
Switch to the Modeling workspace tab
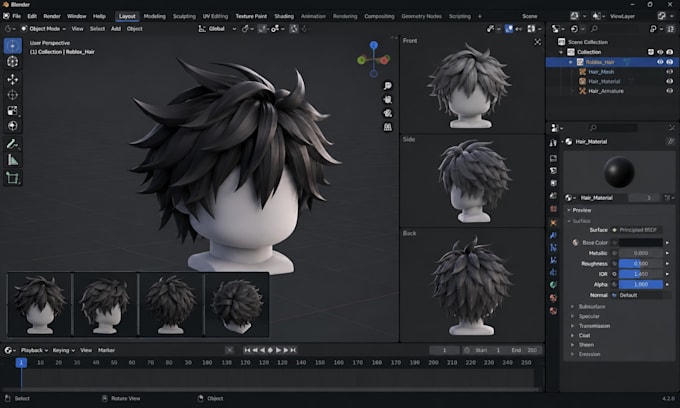click(x=154, y=16)
